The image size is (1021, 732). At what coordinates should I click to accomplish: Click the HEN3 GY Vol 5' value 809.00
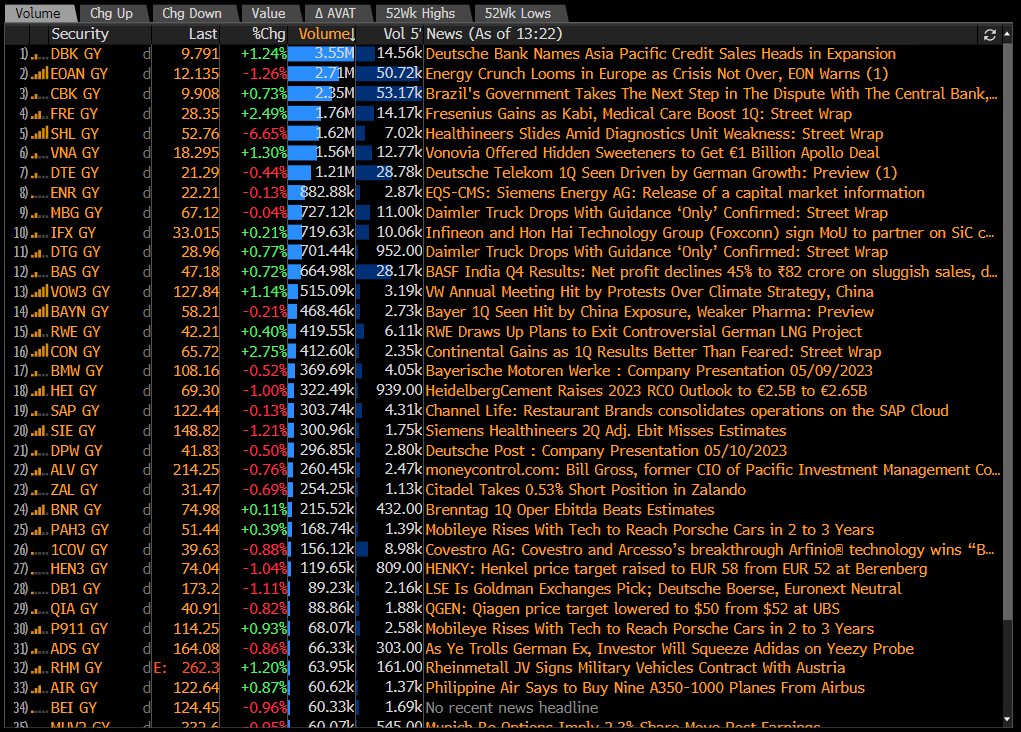click(399, 569)
